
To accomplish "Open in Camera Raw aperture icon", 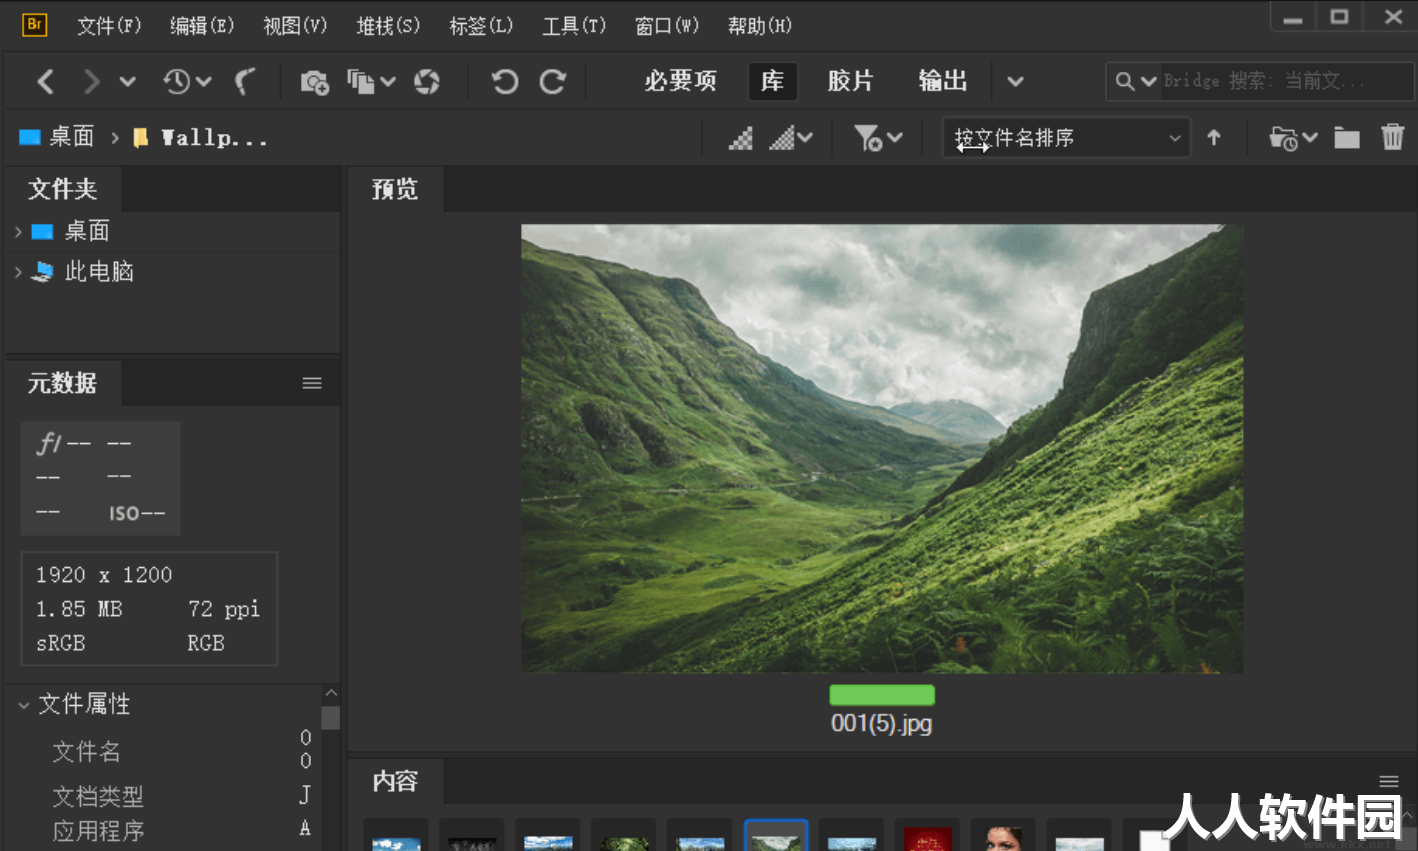I will click(x=427, y=82).
